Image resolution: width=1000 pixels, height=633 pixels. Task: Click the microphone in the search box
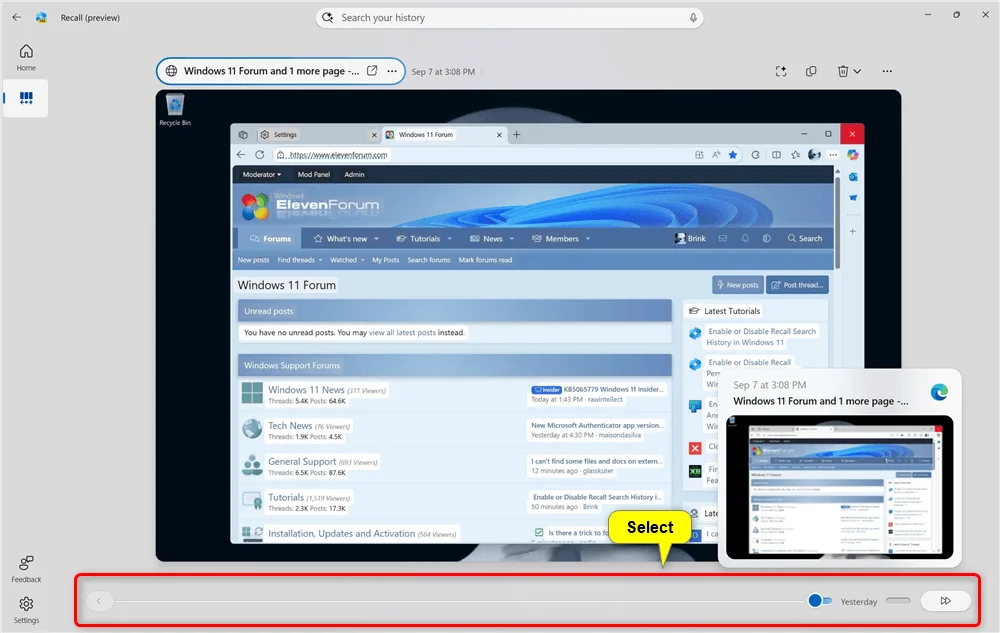coord(693,18)
